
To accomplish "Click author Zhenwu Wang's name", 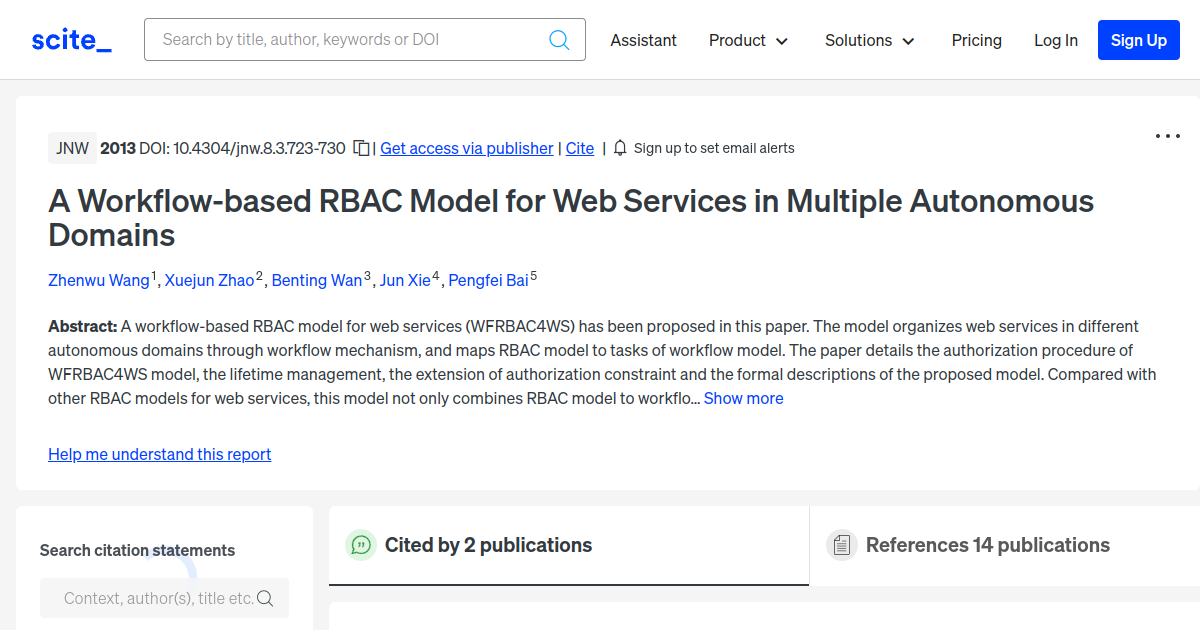I will click(x=99, y=280).
